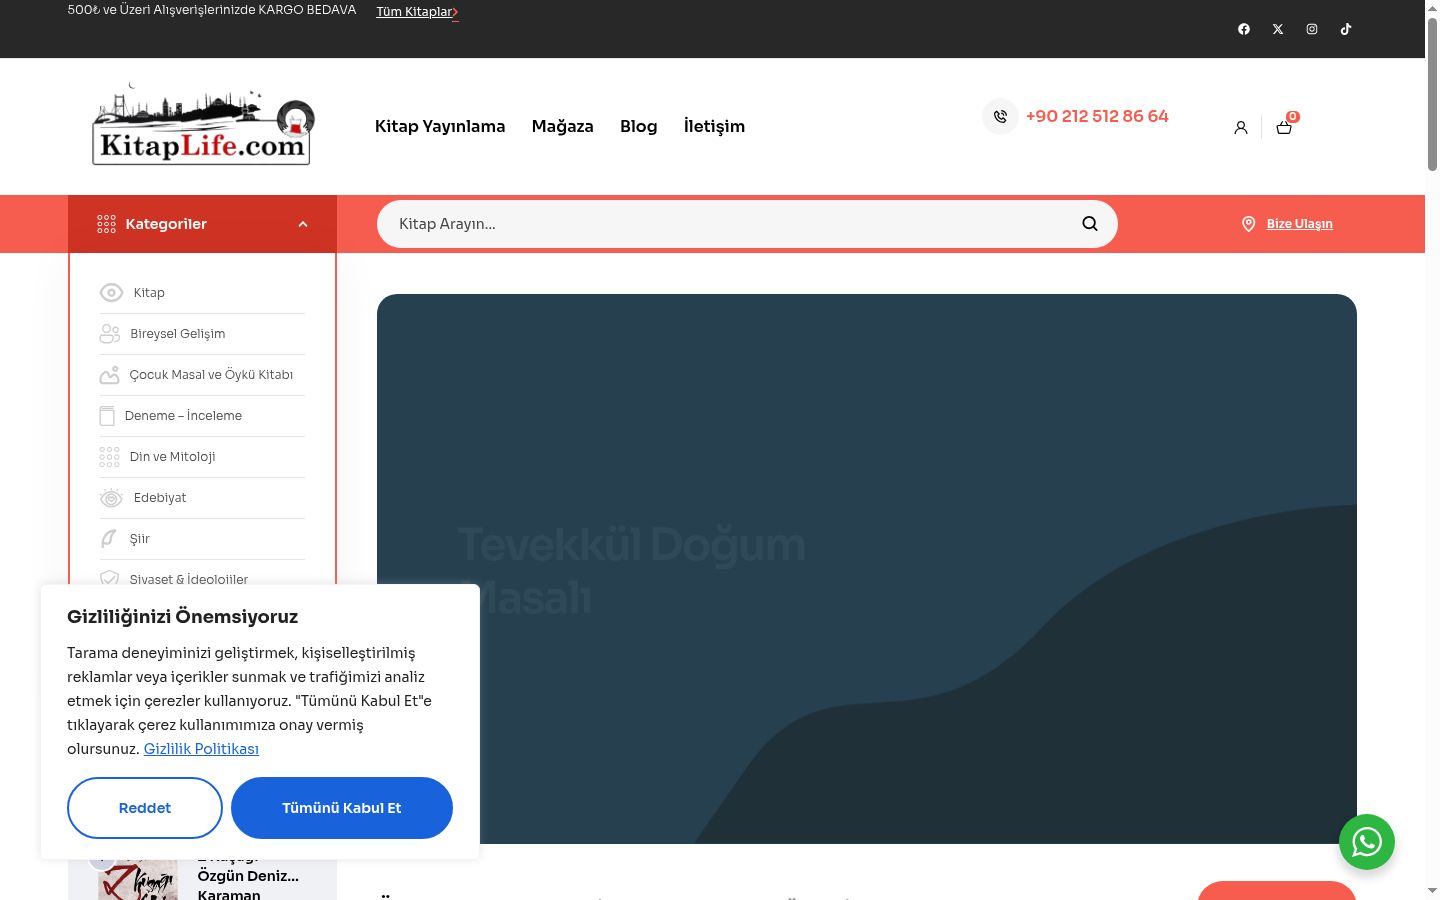Image resolution: width=1440 pixels, height=900 pixels.
Task: Open the Gizlilik Politikası link
Action: coord(201,749)
